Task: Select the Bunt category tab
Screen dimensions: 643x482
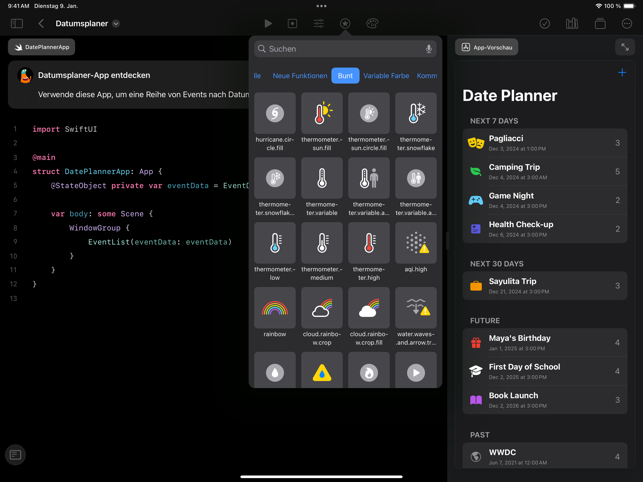Action: point(345,75)
